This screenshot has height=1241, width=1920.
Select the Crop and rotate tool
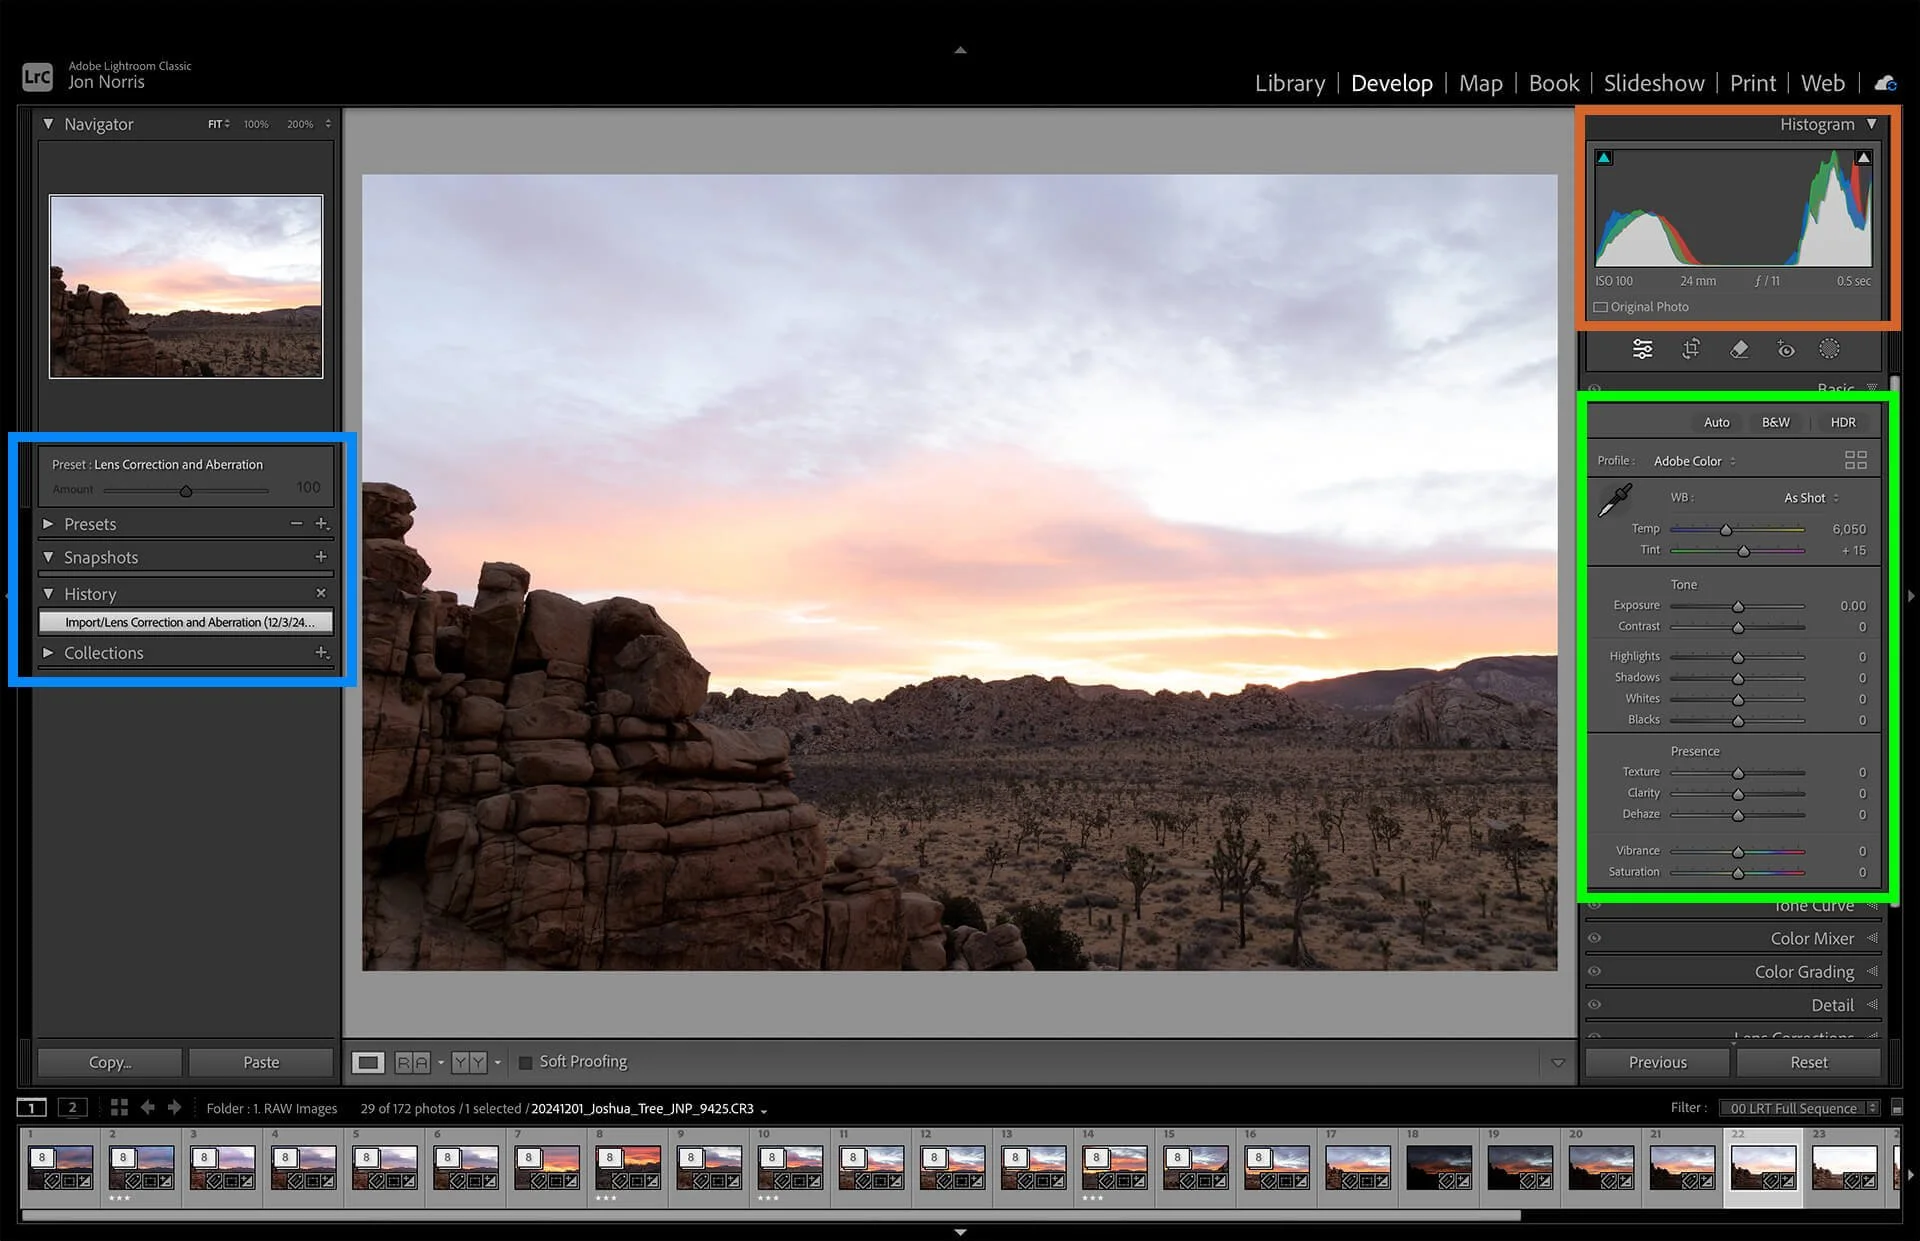click(x=1691, y=349)
